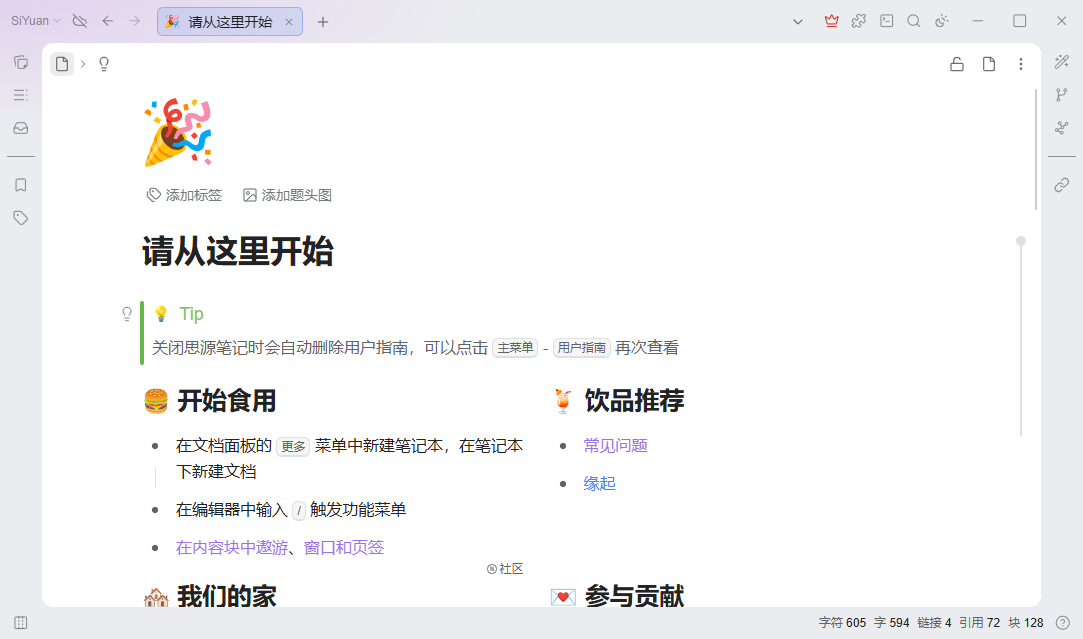Click 块 128 in status bar

pos(1026,622)
